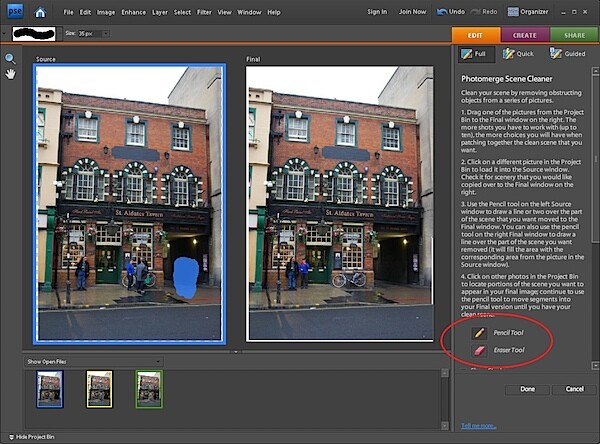Click the brush stroke preview swatch
Screen dimensions: 600x444
pos(34,34)
